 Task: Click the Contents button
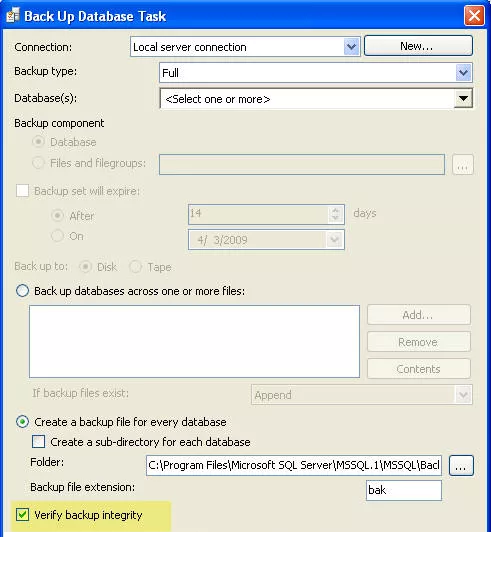(419, 369)
